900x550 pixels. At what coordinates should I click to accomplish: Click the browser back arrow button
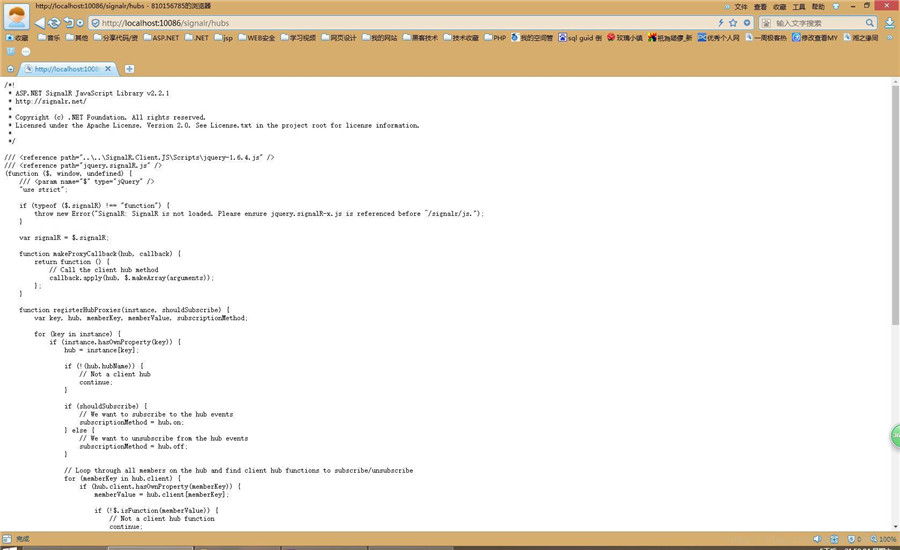pyautogui.click(x=39, y=22)
